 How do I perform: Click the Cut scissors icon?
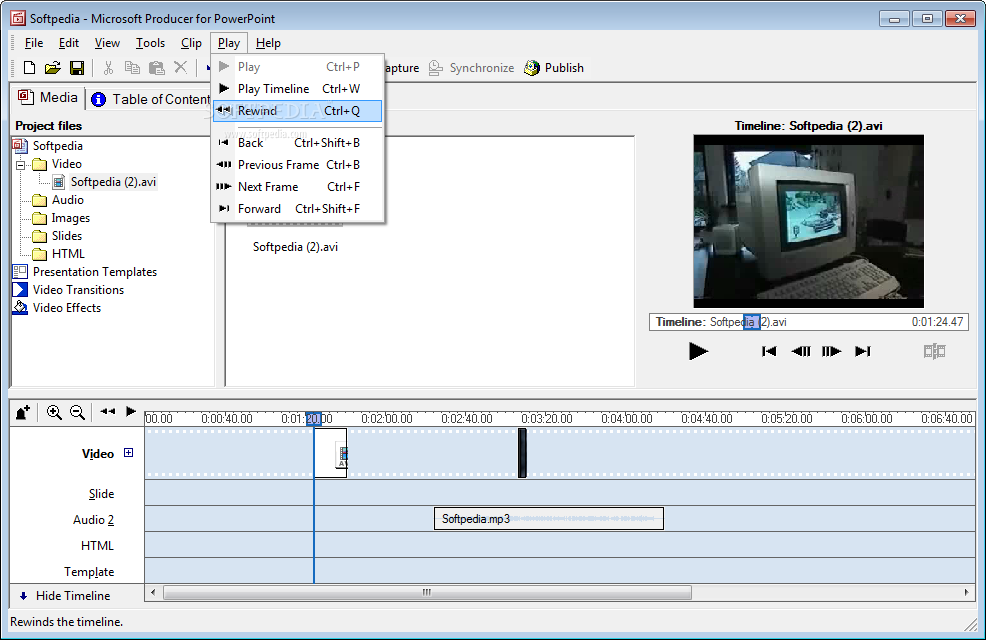tap(108, 67)
